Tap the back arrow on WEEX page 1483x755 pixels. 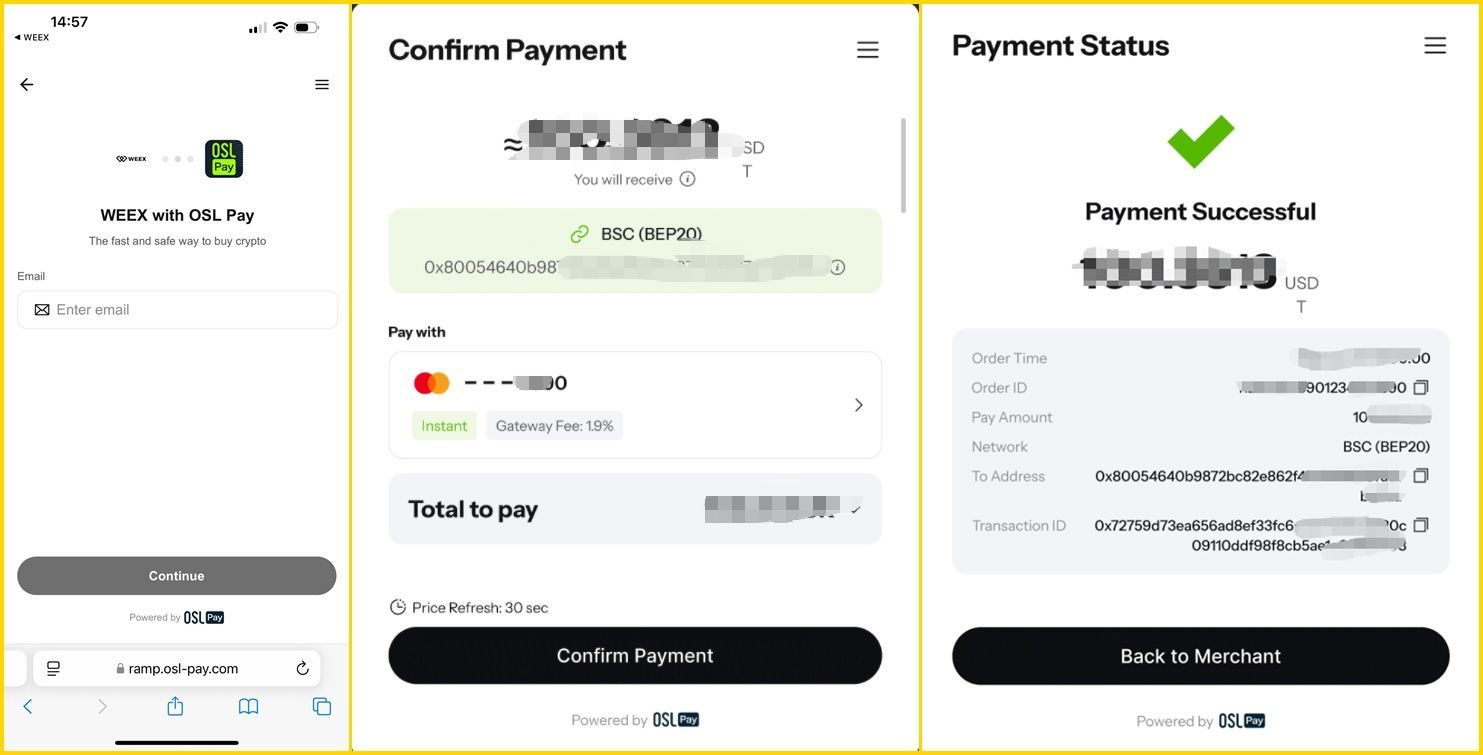(27, 85)
